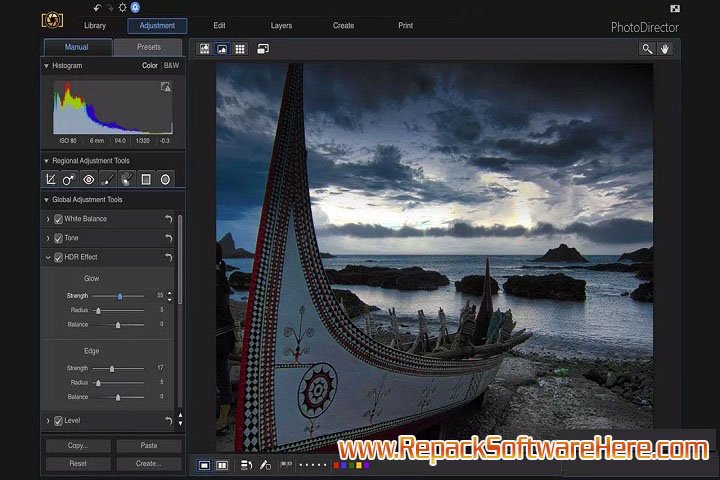Image resolution: width=720 pixels, height=480 pixels.
Task: Toggle the HDR Effect checkbox
Action: [x=58, y=257]
